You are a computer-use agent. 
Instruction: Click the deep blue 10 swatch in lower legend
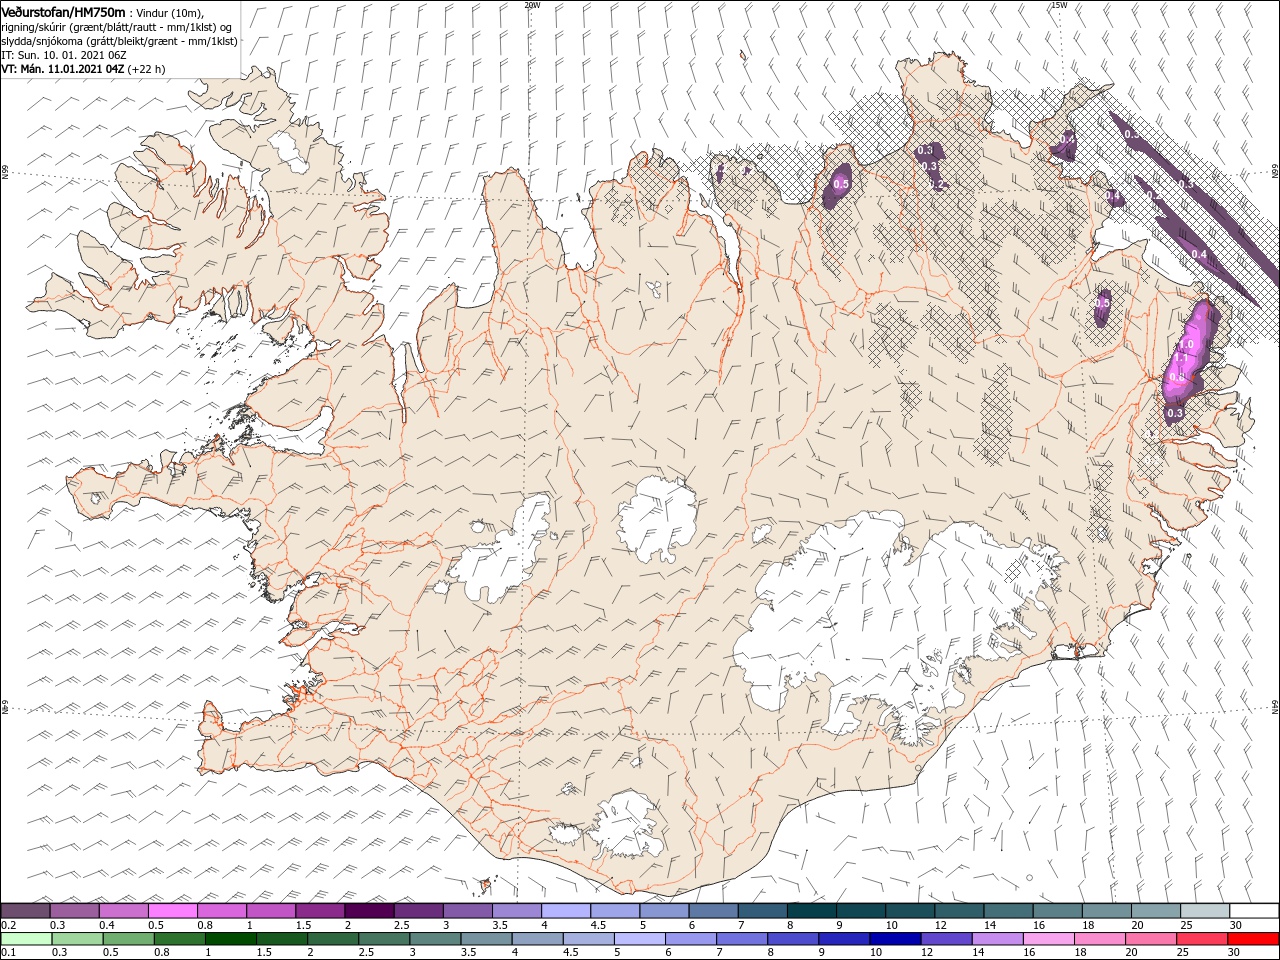pyautogui.click(x=895, y=939)
